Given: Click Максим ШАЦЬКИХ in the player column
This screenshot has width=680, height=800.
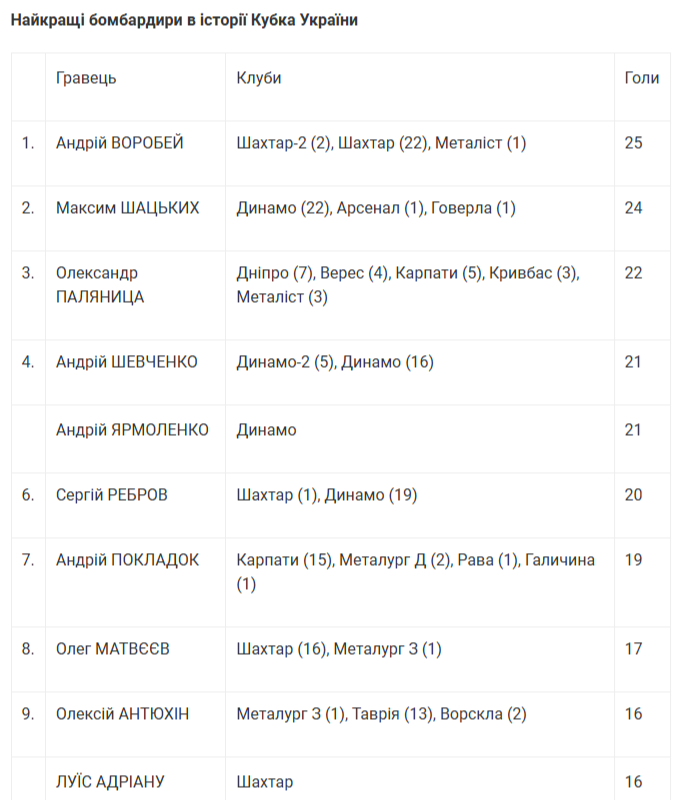Looking at the screenshot, I should 128,208.
